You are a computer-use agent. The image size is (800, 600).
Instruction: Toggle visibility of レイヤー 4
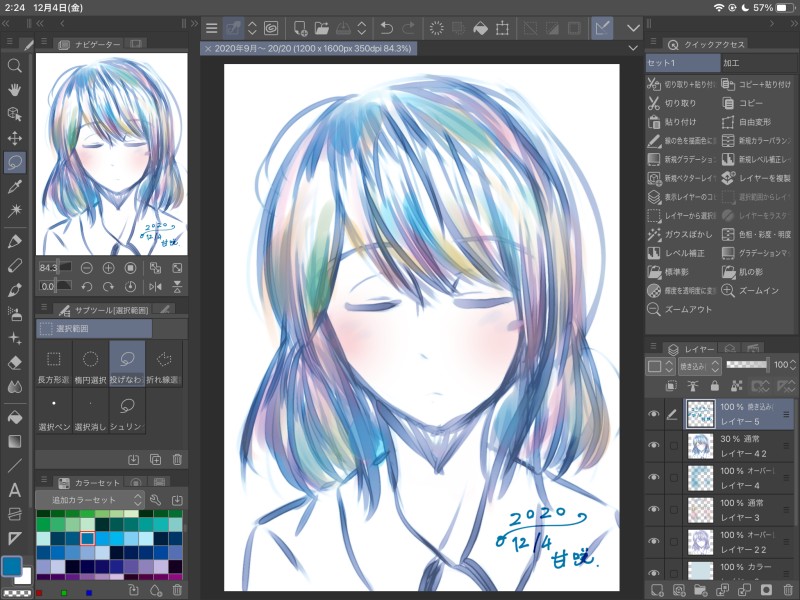654,478
